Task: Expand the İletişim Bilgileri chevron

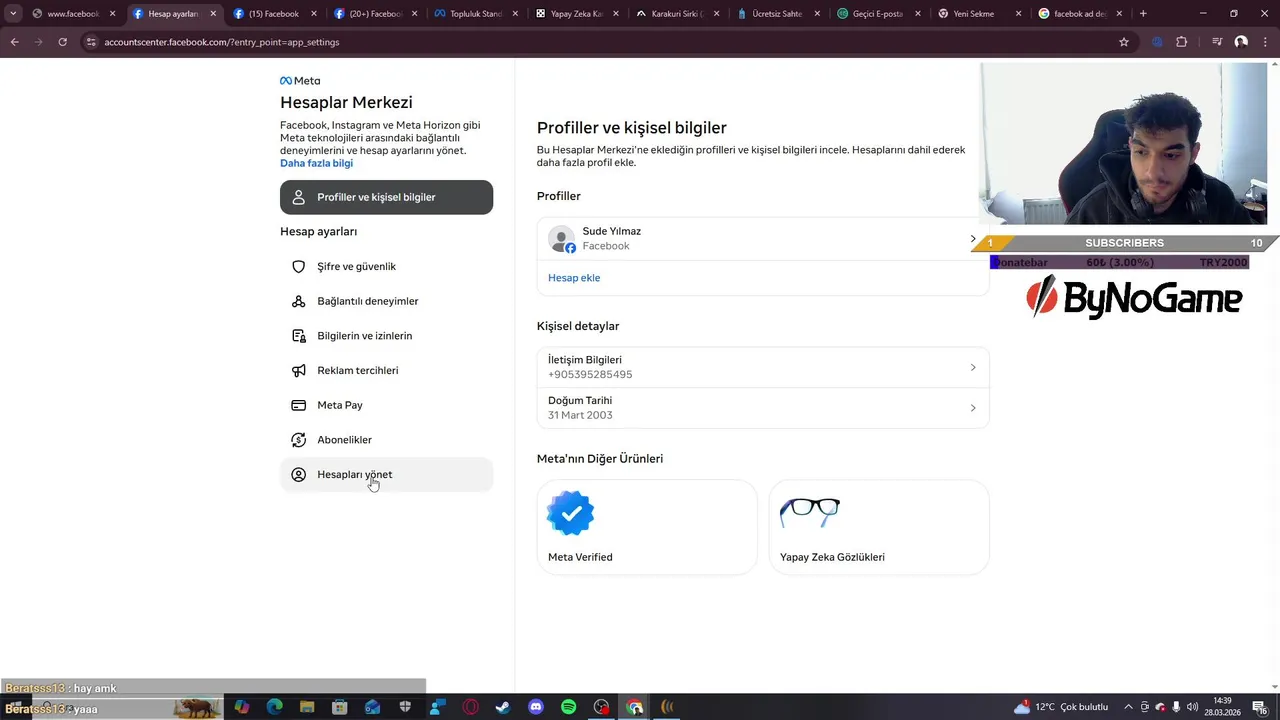Action: (x=973, y=367)
